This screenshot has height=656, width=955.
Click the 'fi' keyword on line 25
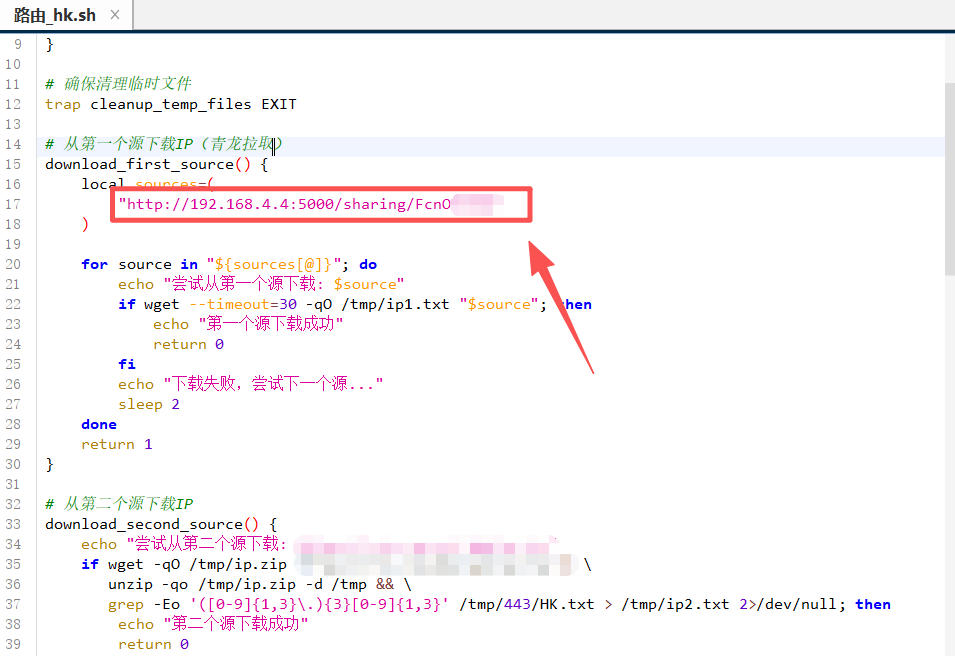click(126, 364)
